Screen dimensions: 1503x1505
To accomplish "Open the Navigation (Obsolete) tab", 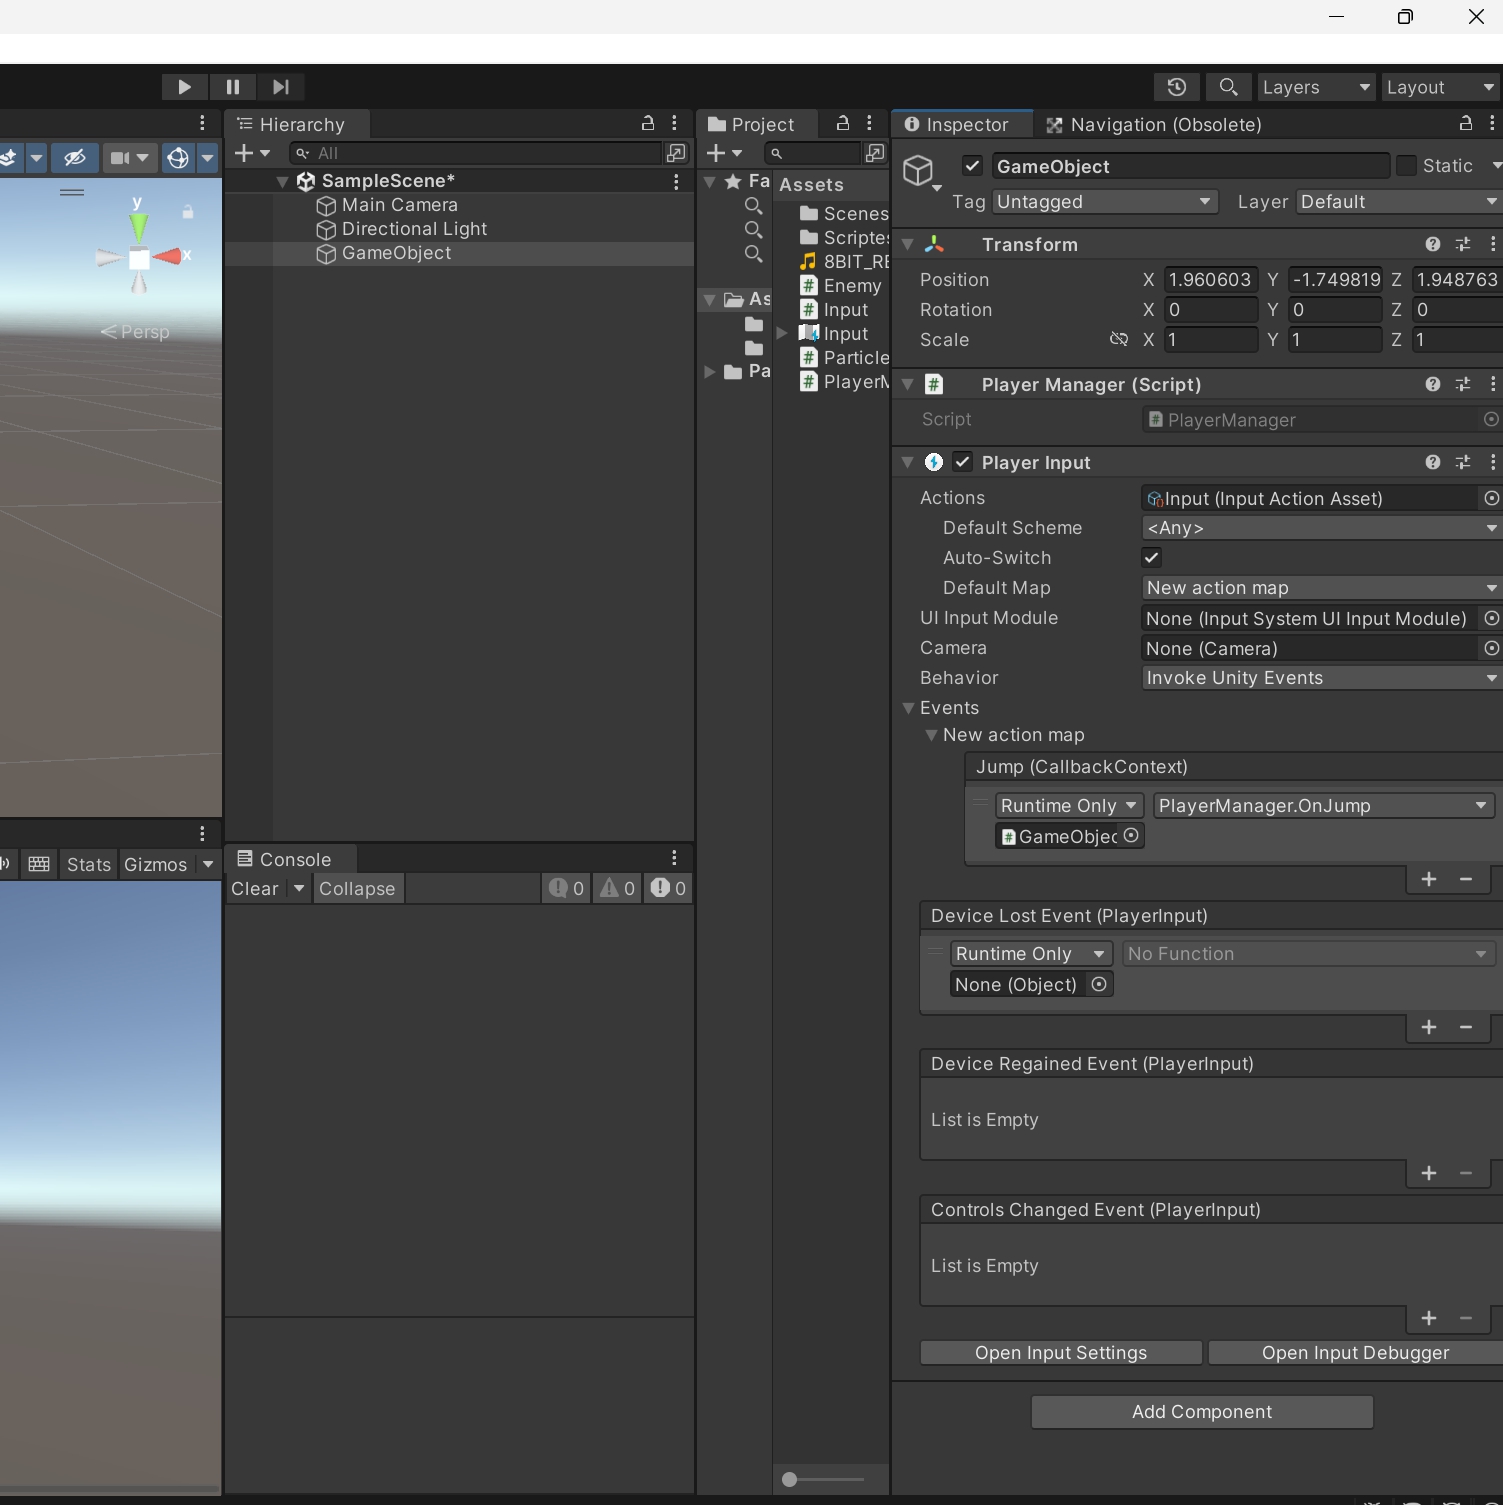I will [1153, 124].
